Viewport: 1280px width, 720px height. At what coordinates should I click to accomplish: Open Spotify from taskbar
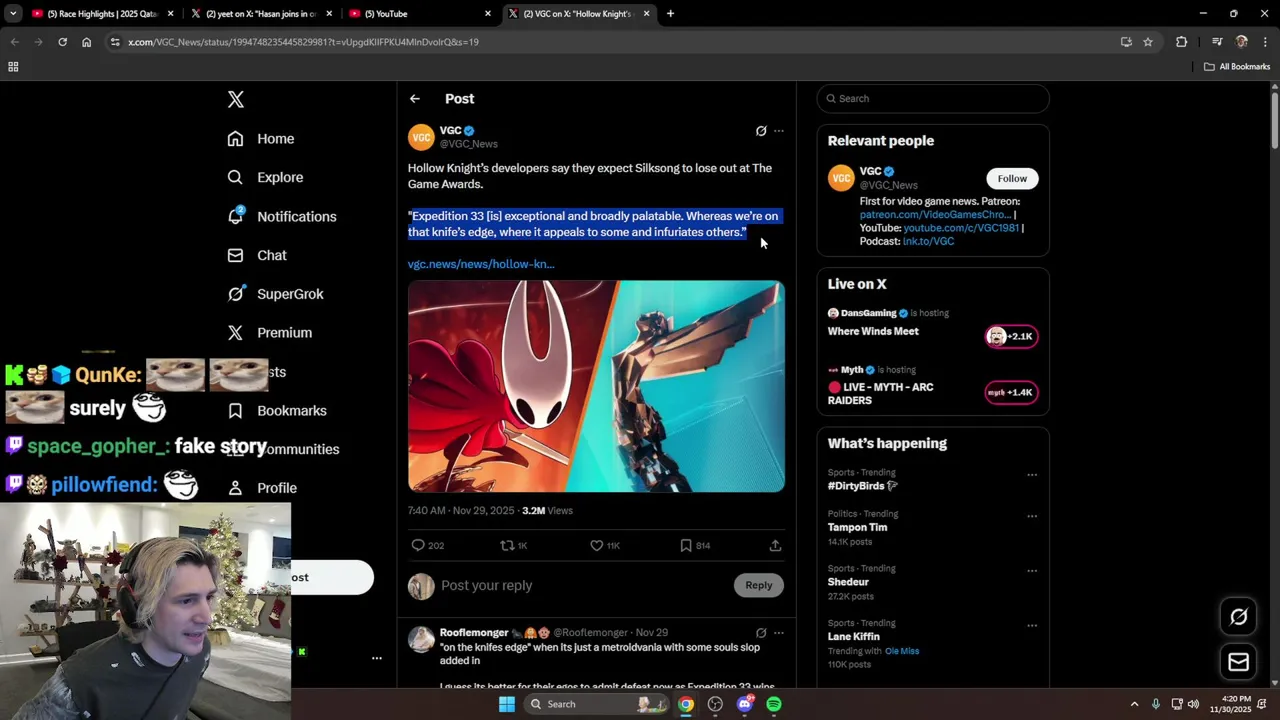pyautogui.click(x=774, y=704)
